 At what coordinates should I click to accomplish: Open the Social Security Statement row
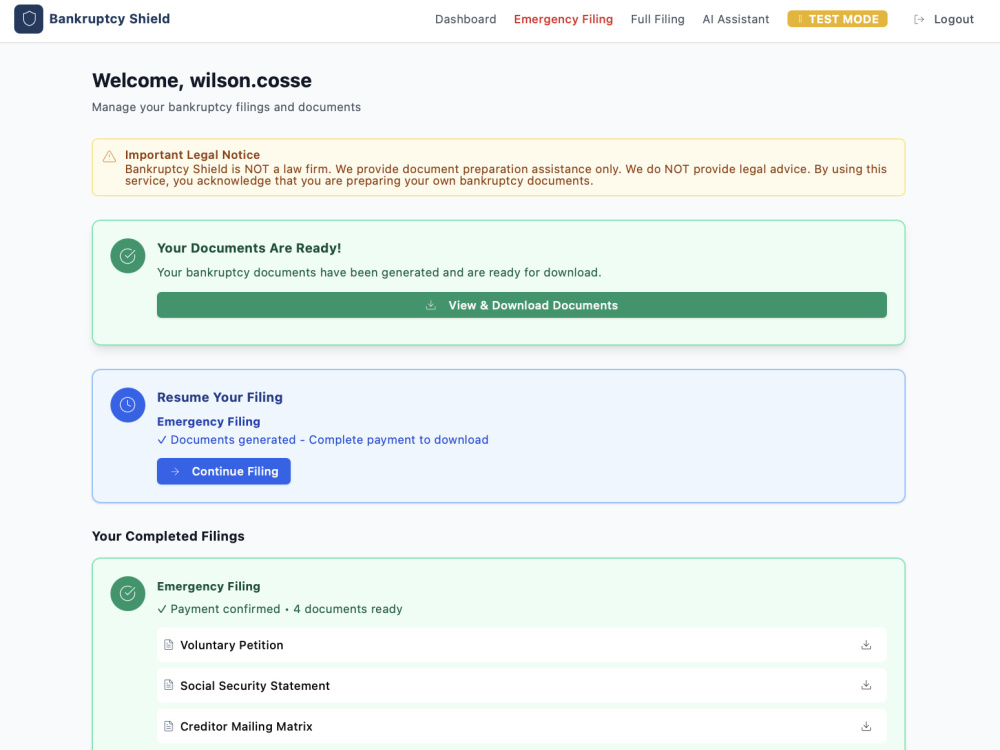pyautogui.click(x=522, y=686)
